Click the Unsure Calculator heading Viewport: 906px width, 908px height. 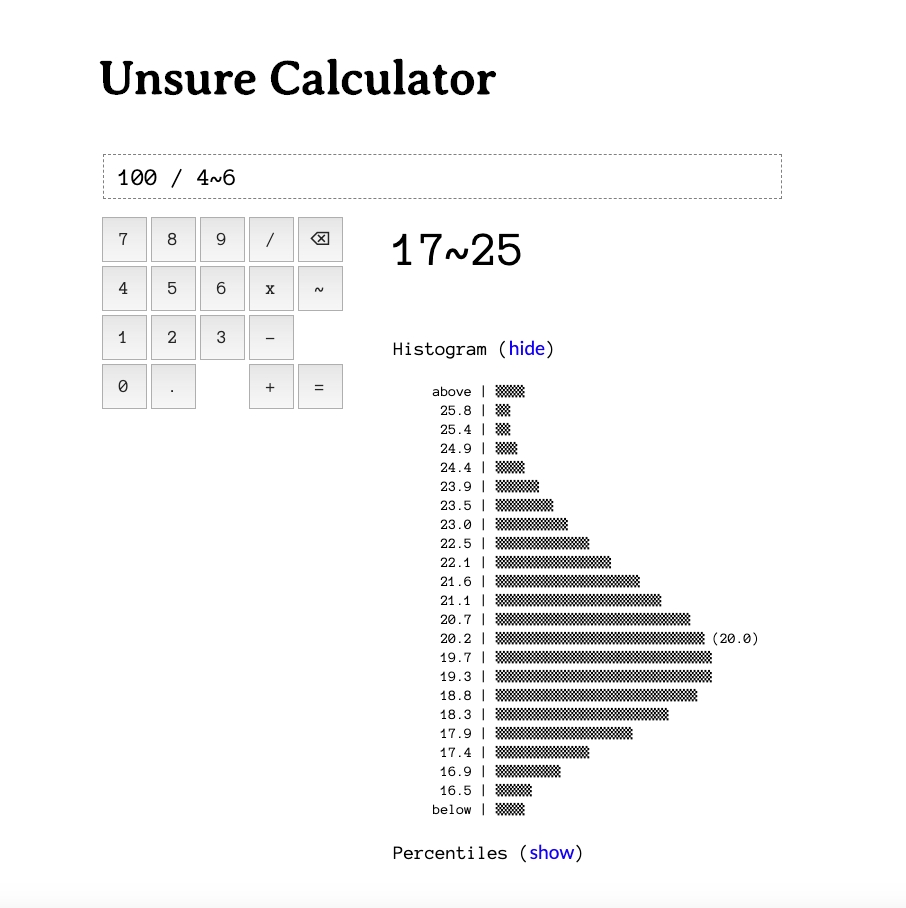(x=298, y=79)
